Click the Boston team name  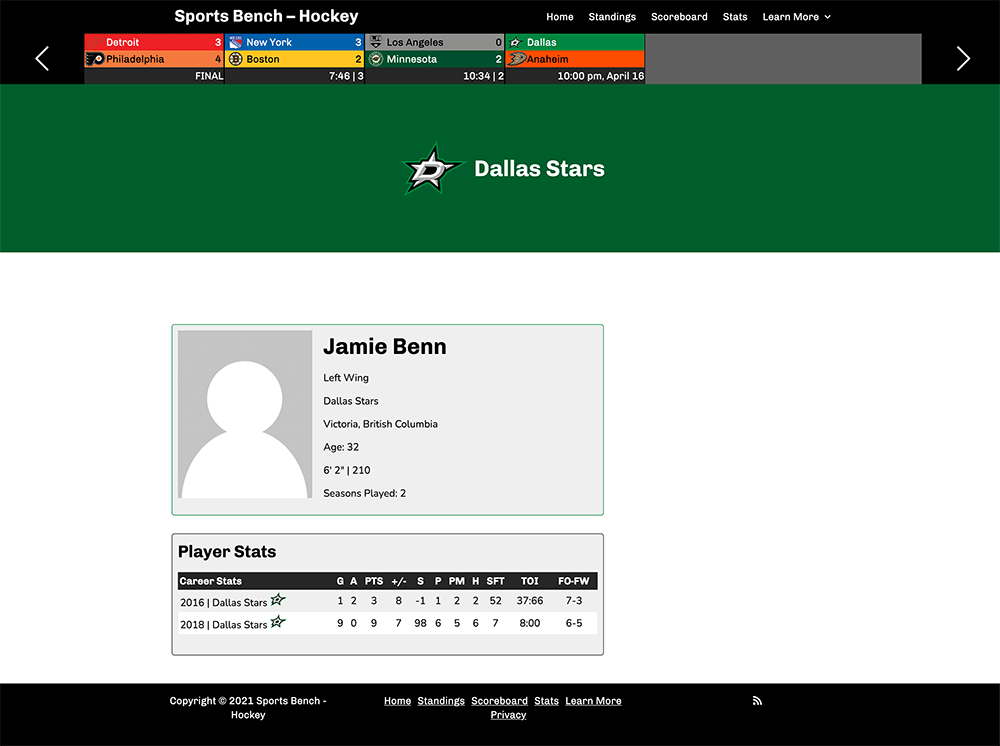click(x=263, y=59)
